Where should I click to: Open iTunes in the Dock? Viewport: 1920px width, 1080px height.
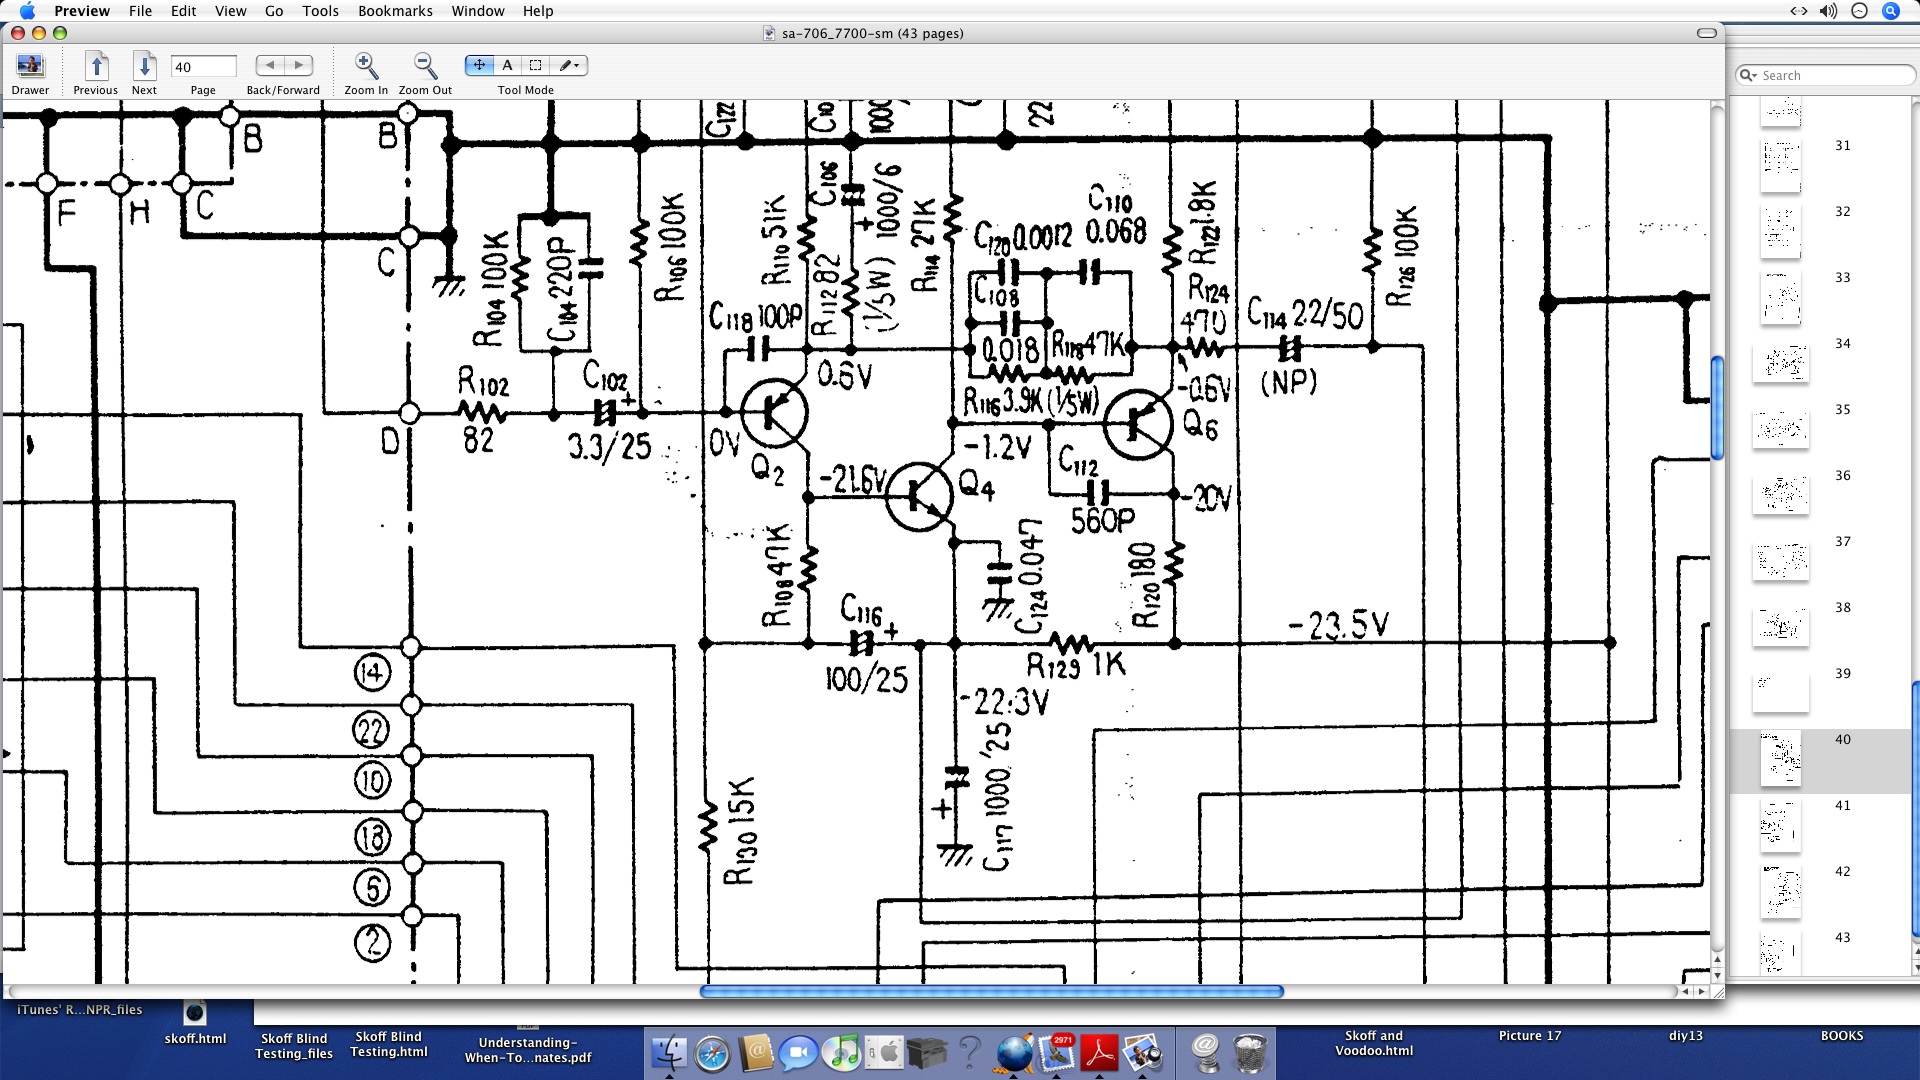pos(842,1053)
